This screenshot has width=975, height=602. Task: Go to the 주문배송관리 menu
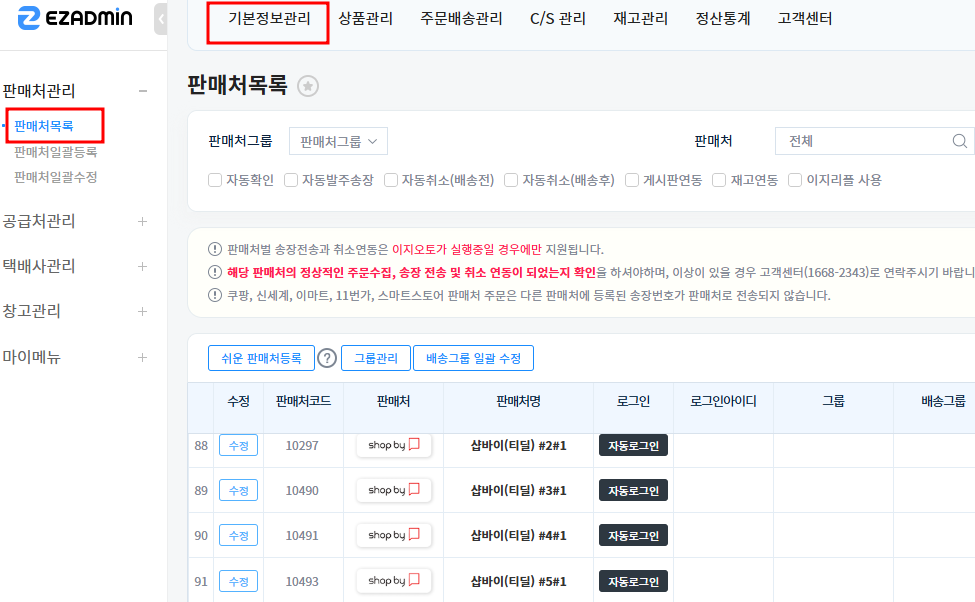[461, 18]
